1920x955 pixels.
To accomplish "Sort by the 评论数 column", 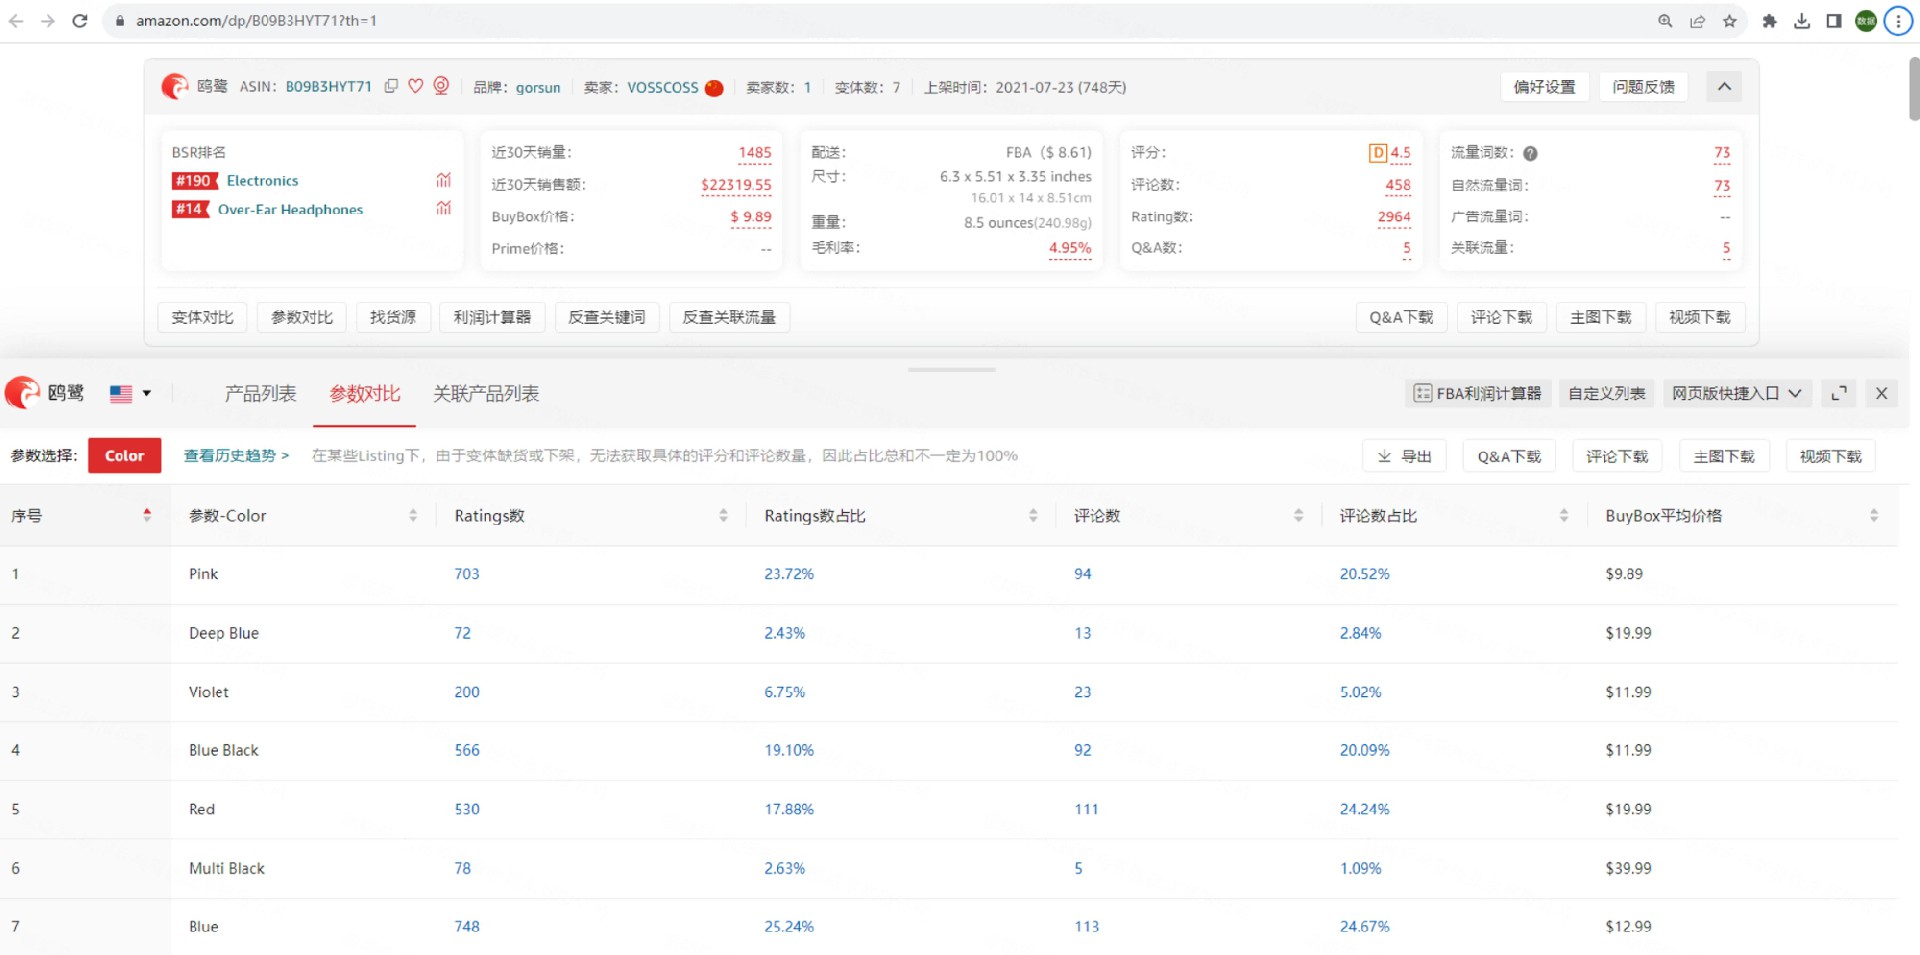I will tap(1298, 515).
